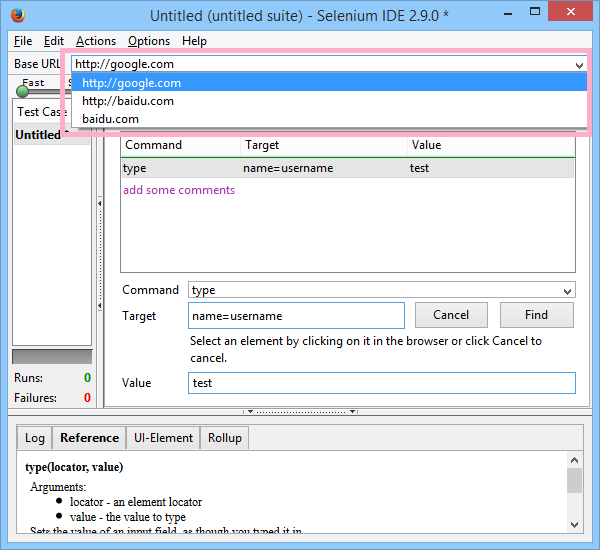Click the Find button

coord(536,315)
